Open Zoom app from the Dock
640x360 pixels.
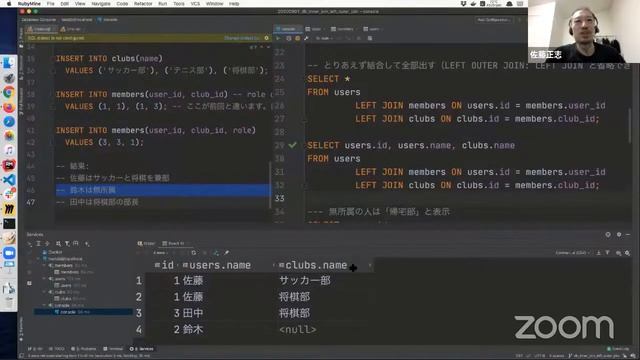(9, 253)
